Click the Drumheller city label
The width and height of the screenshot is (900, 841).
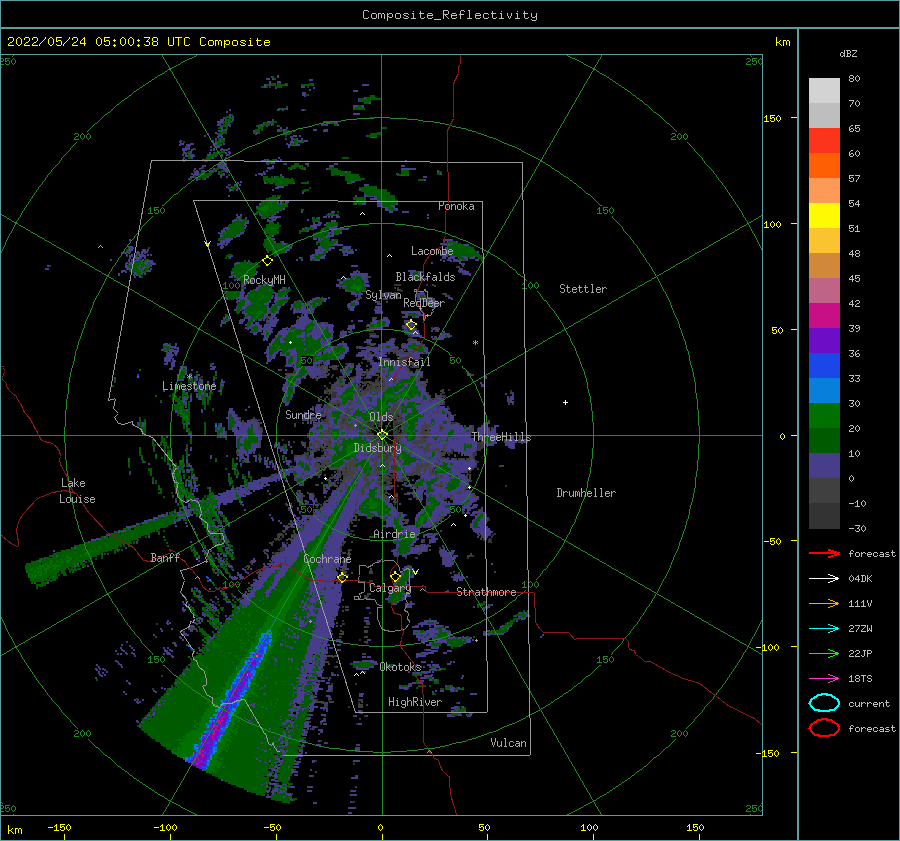(x=586, y=493)
